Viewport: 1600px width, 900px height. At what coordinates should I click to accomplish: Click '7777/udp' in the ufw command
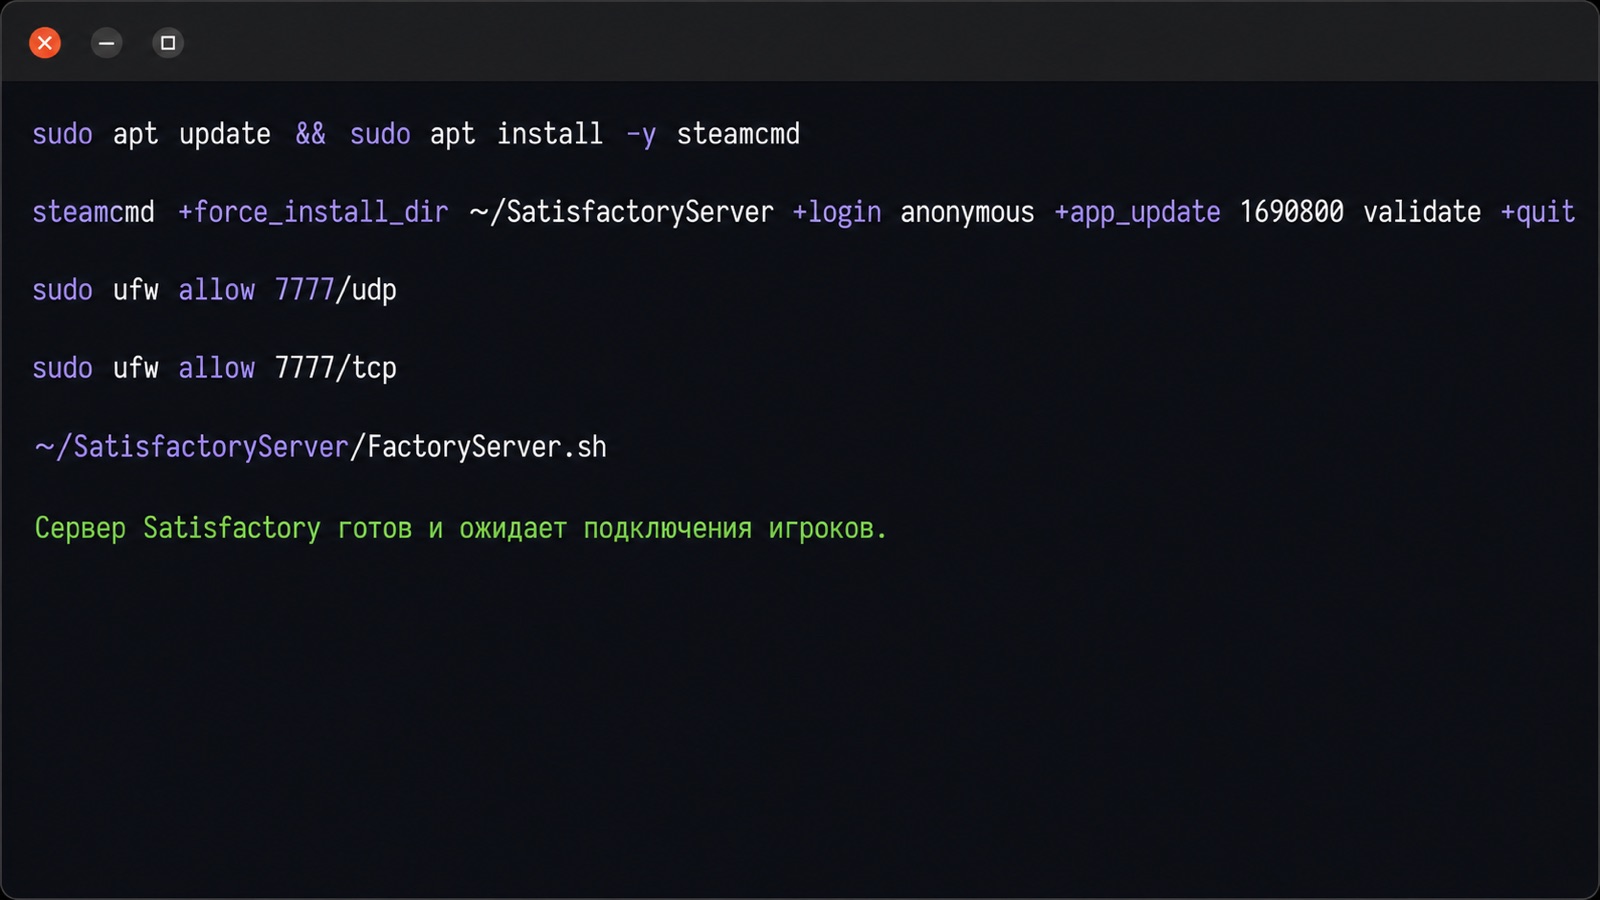pyautogui.click(x=336, y=290)
